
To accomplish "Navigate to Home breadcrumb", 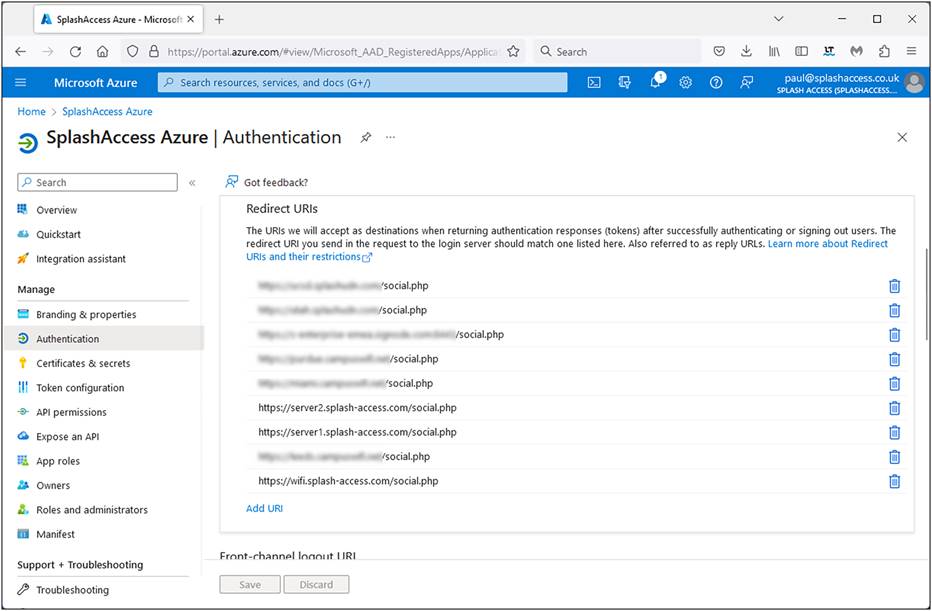I will [x=32, y=112].
